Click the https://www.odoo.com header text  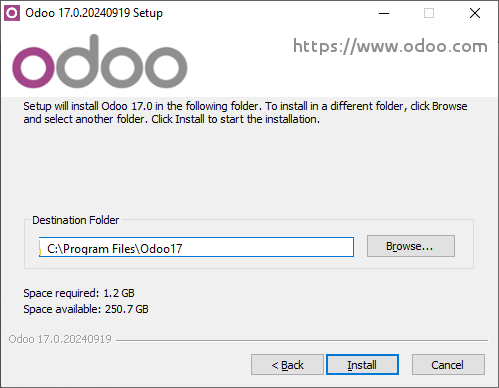point(390,46)
